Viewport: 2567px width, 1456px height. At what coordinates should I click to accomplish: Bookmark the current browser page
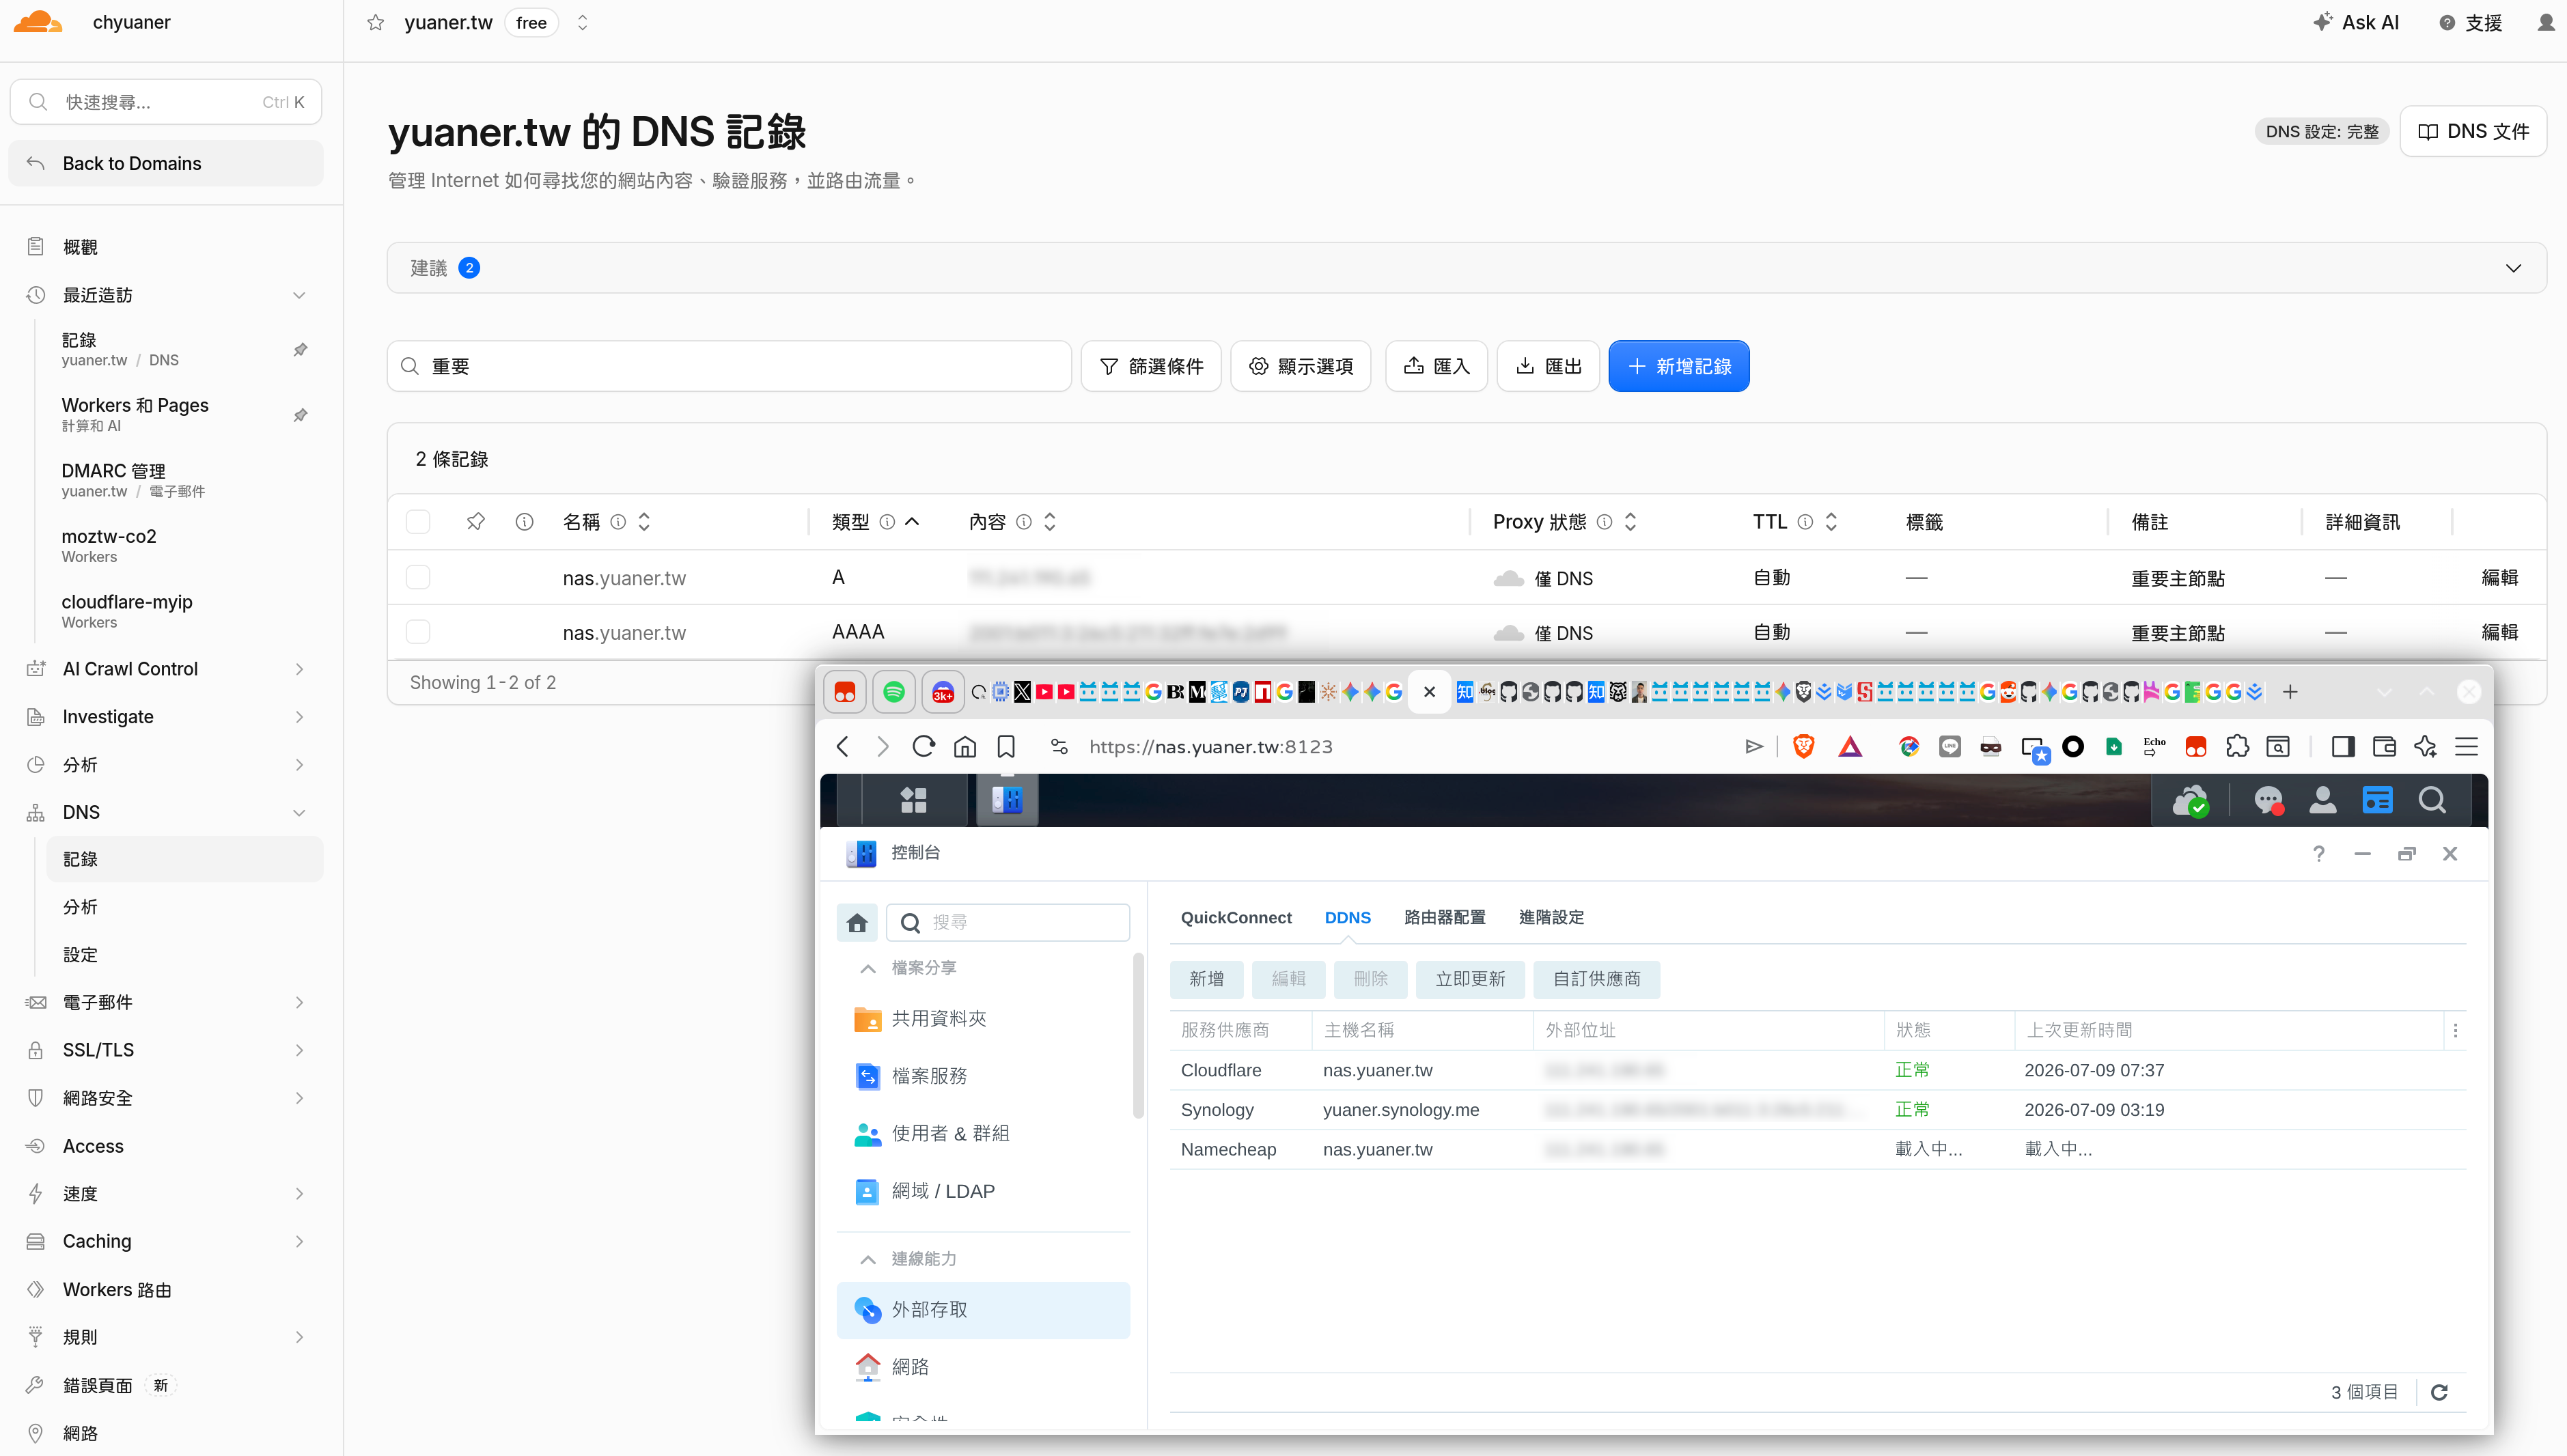(1006, 746)
